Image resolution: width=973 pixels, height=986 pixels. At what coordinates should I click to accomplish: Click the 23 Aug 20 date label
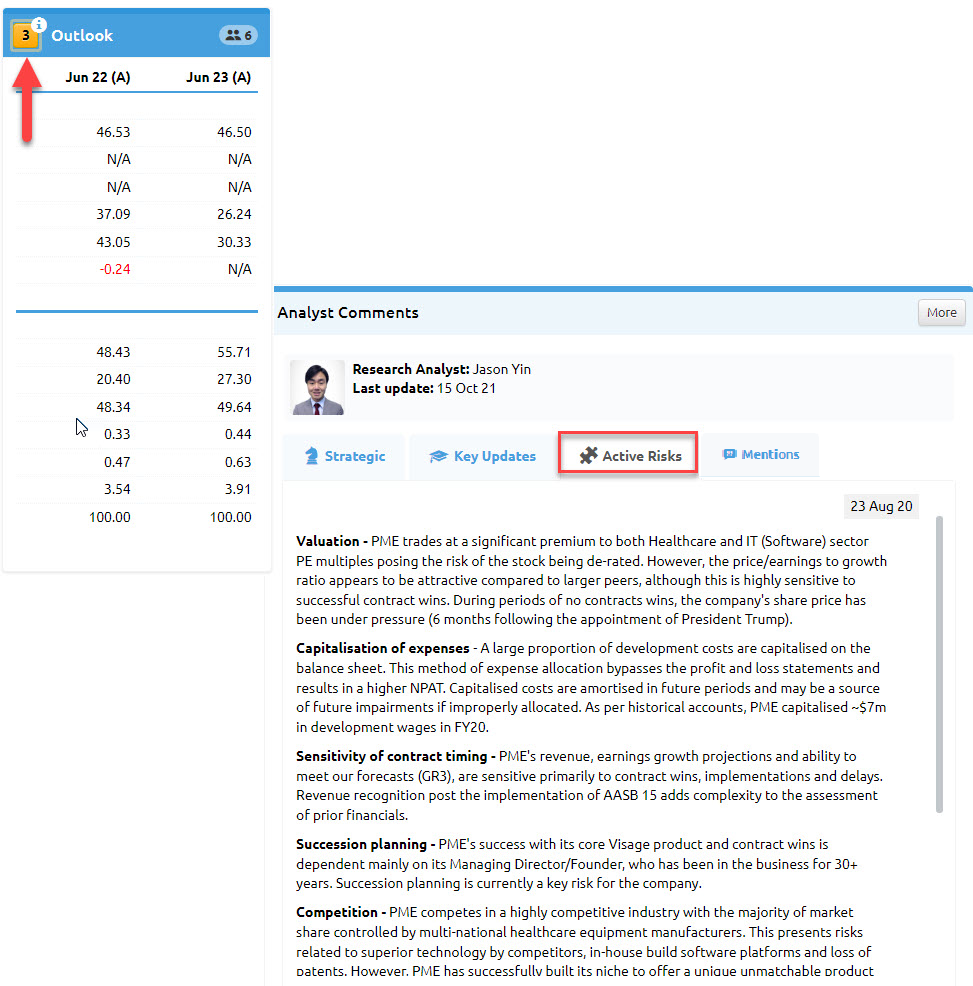pos(881,506)
